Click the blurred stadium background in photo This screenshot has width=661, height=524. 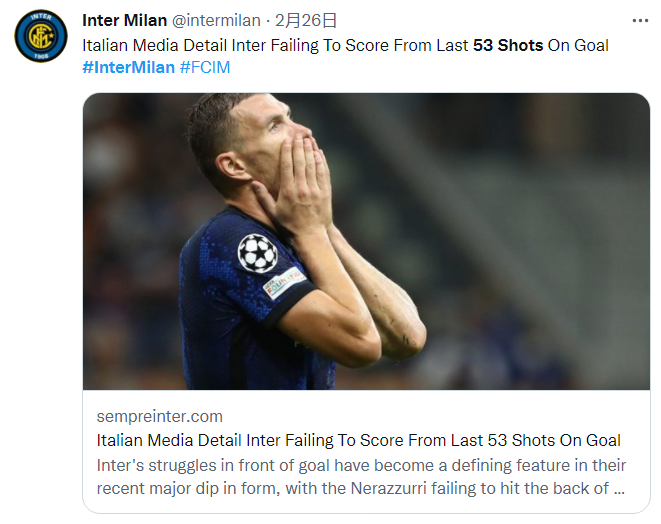530,200
